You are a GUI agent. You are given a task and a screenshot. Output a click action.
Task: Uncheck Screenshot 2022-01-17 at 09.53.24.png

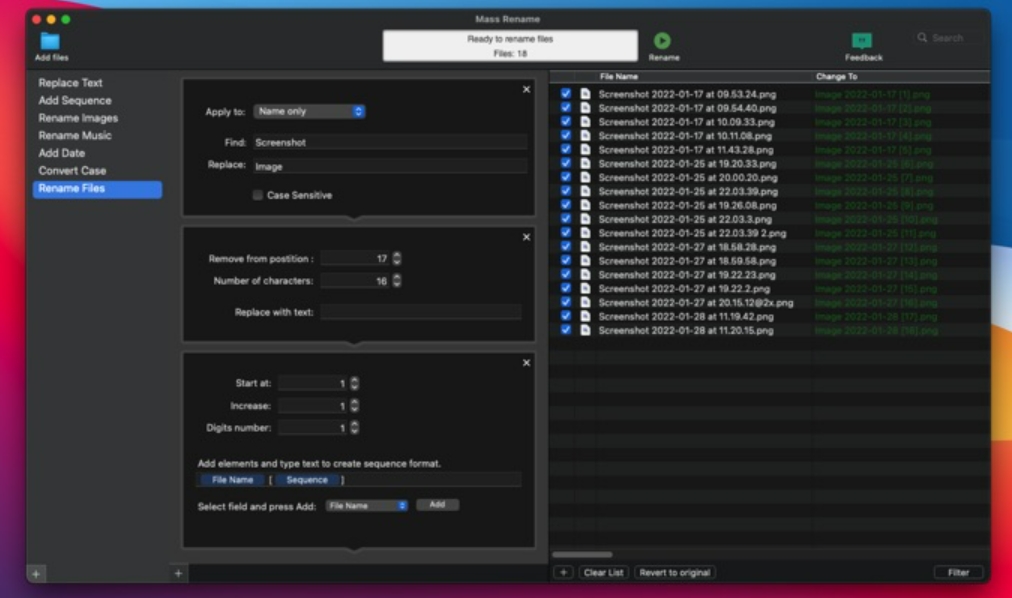tap(565, 94)
